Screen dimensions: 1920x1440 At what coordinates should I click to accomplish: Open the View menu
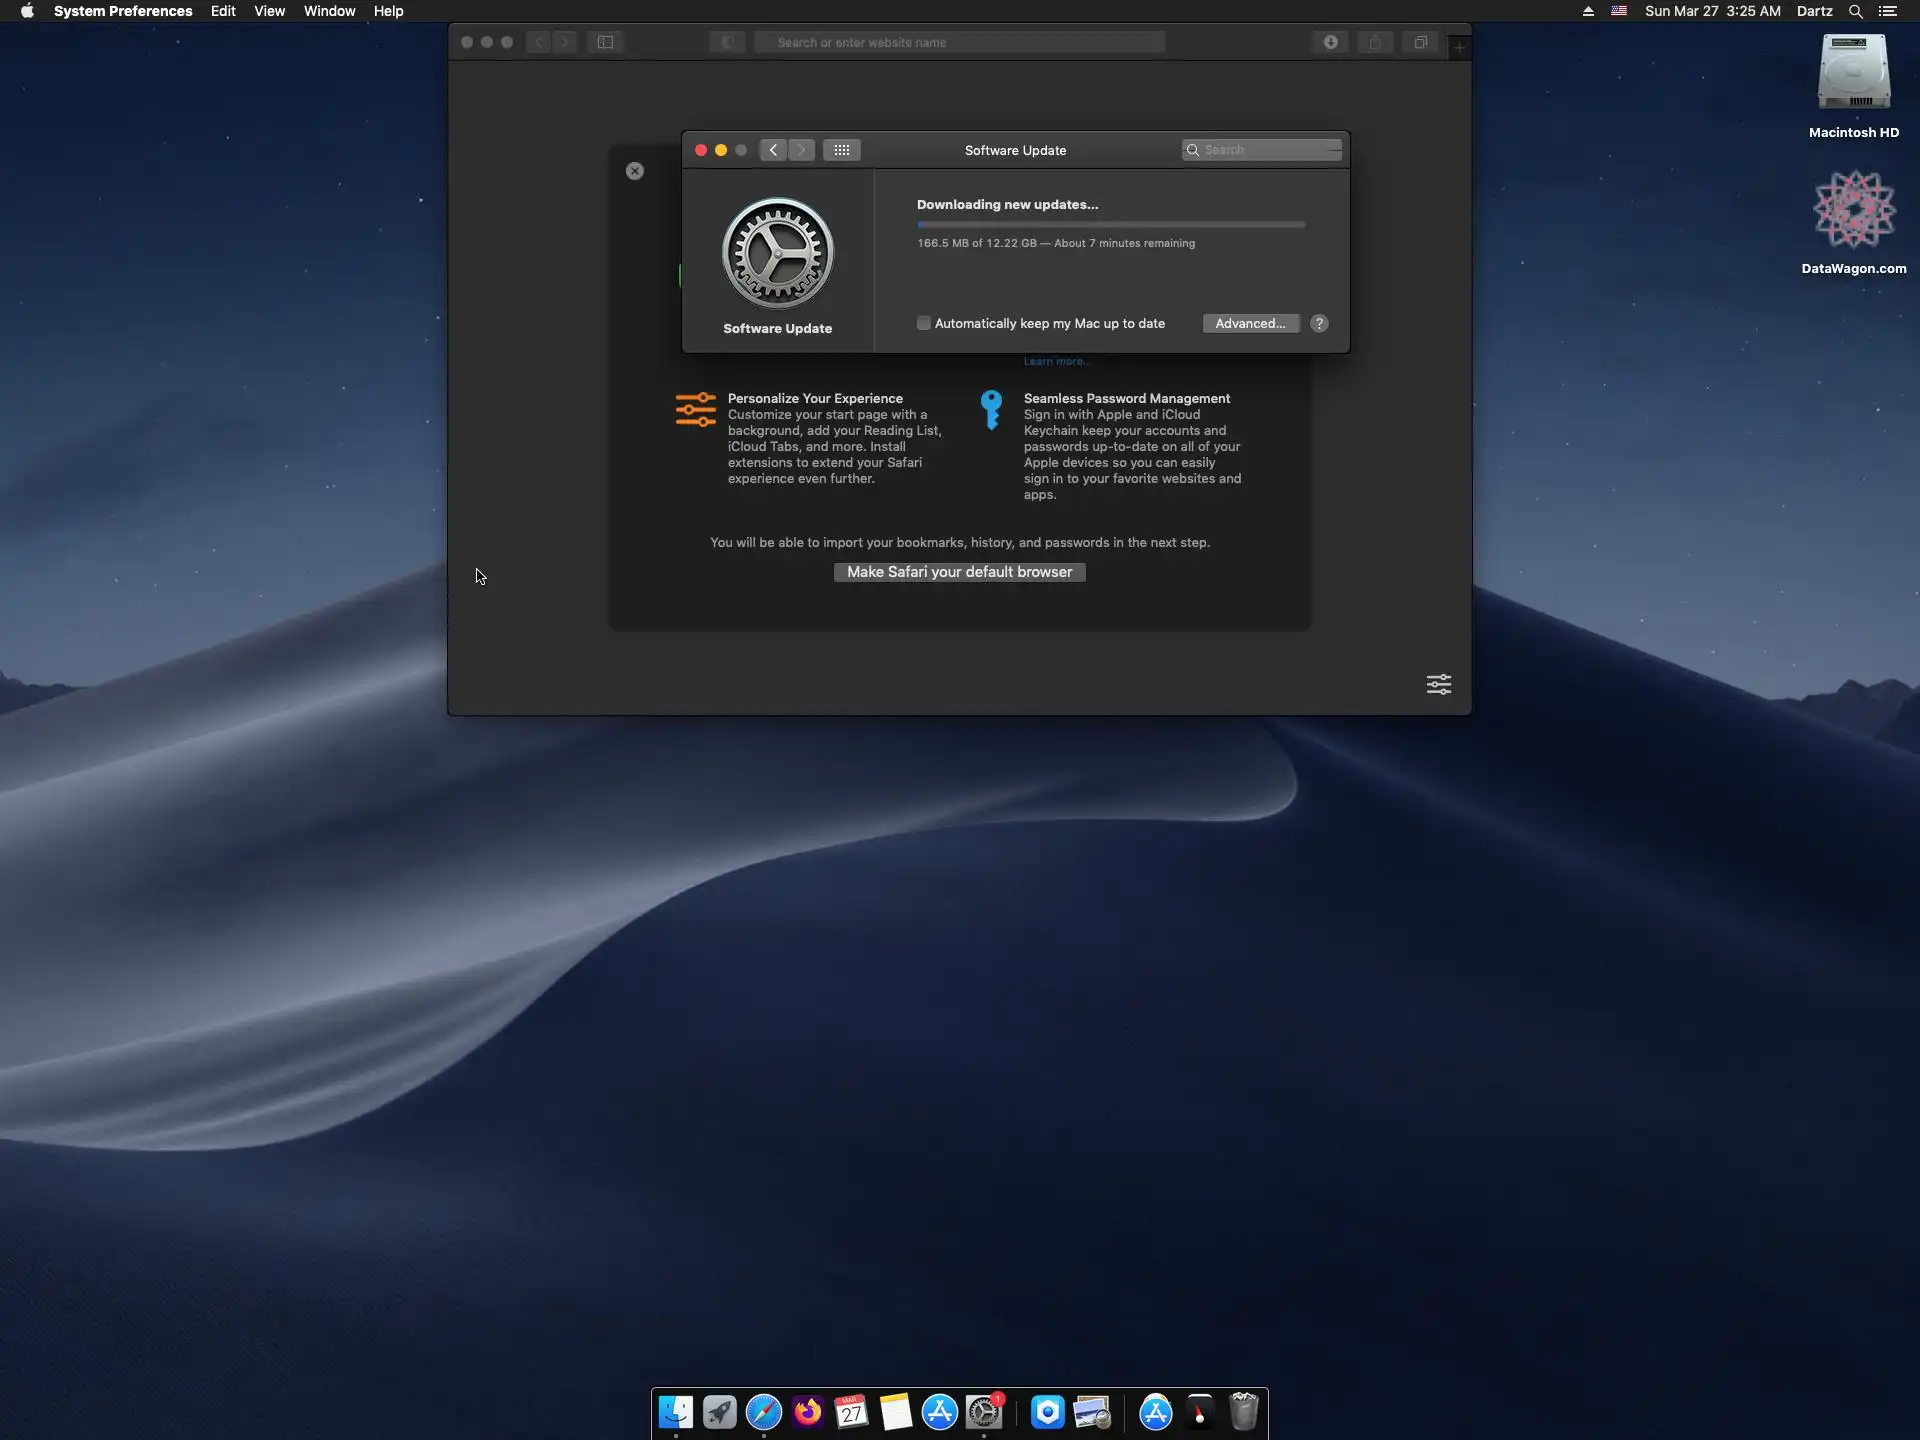click(x=269, y=11)
